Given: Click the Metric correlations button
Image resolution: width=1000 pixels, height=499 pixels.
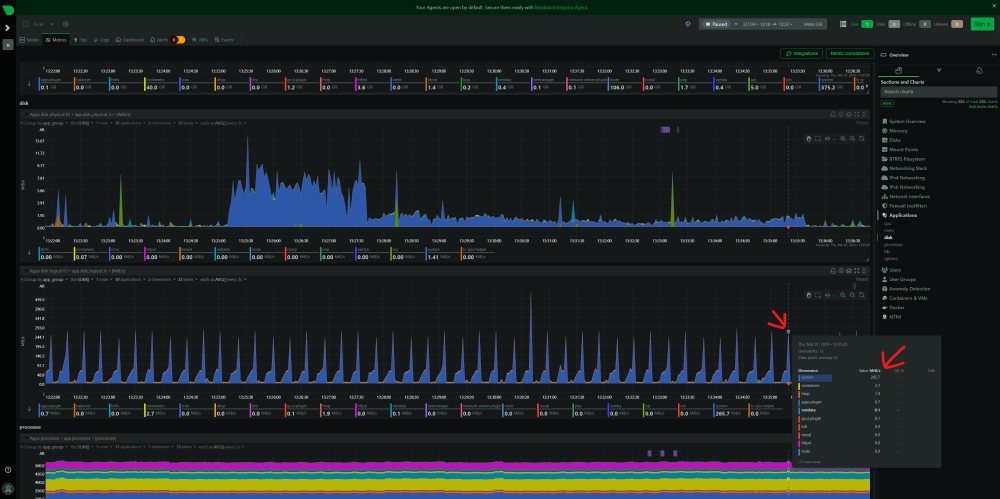Looking at the screenshot, I should [849, 54].
